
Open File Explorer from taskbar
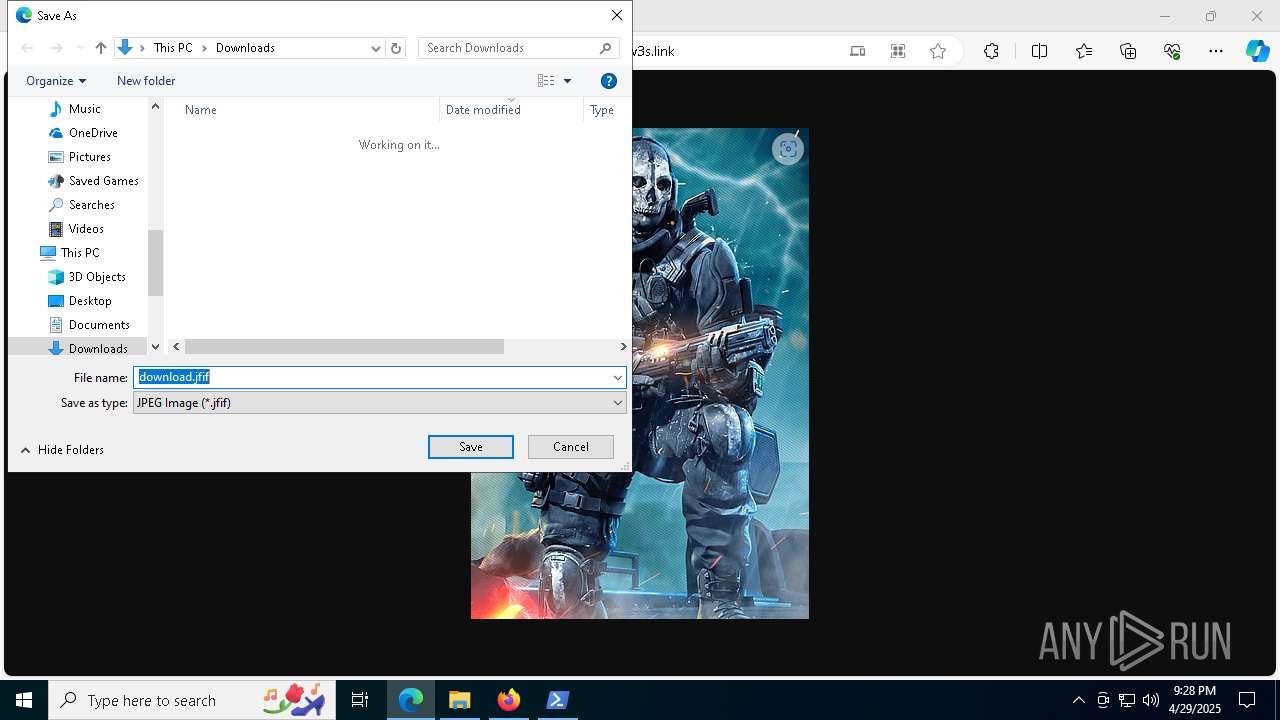(x=460, y=700)
